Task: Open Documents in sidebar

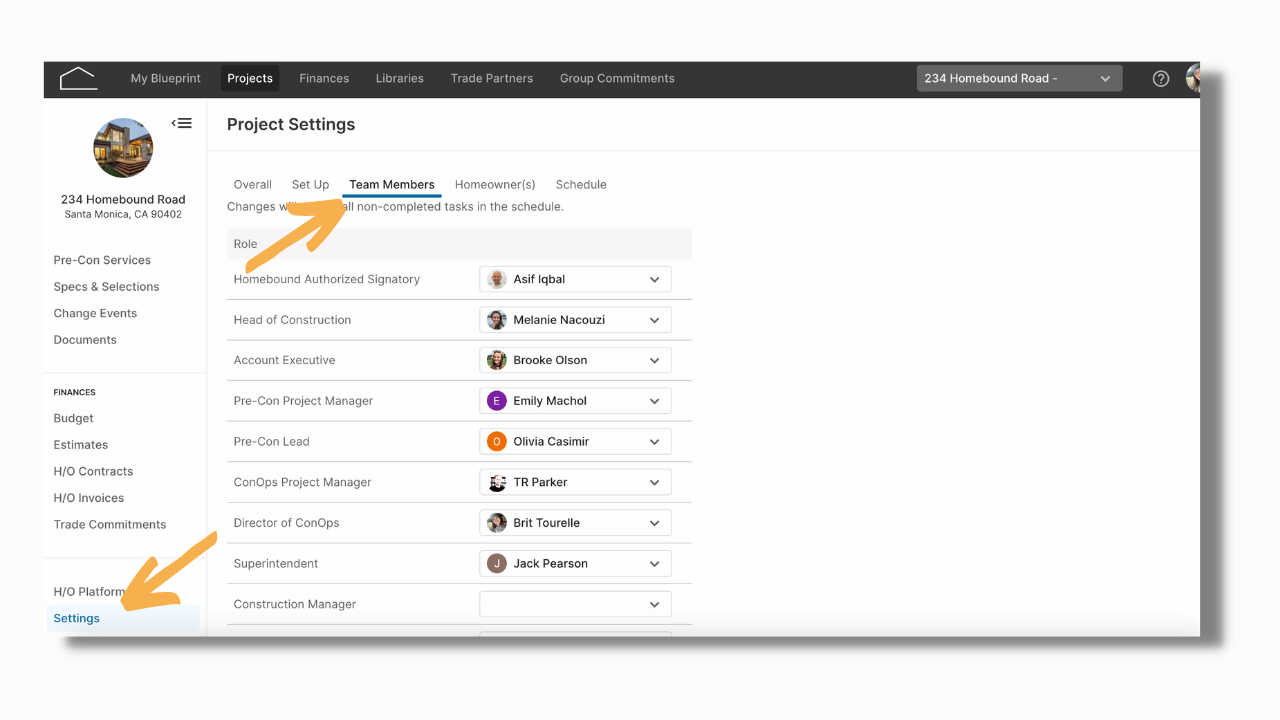Action: coord(85,340)
